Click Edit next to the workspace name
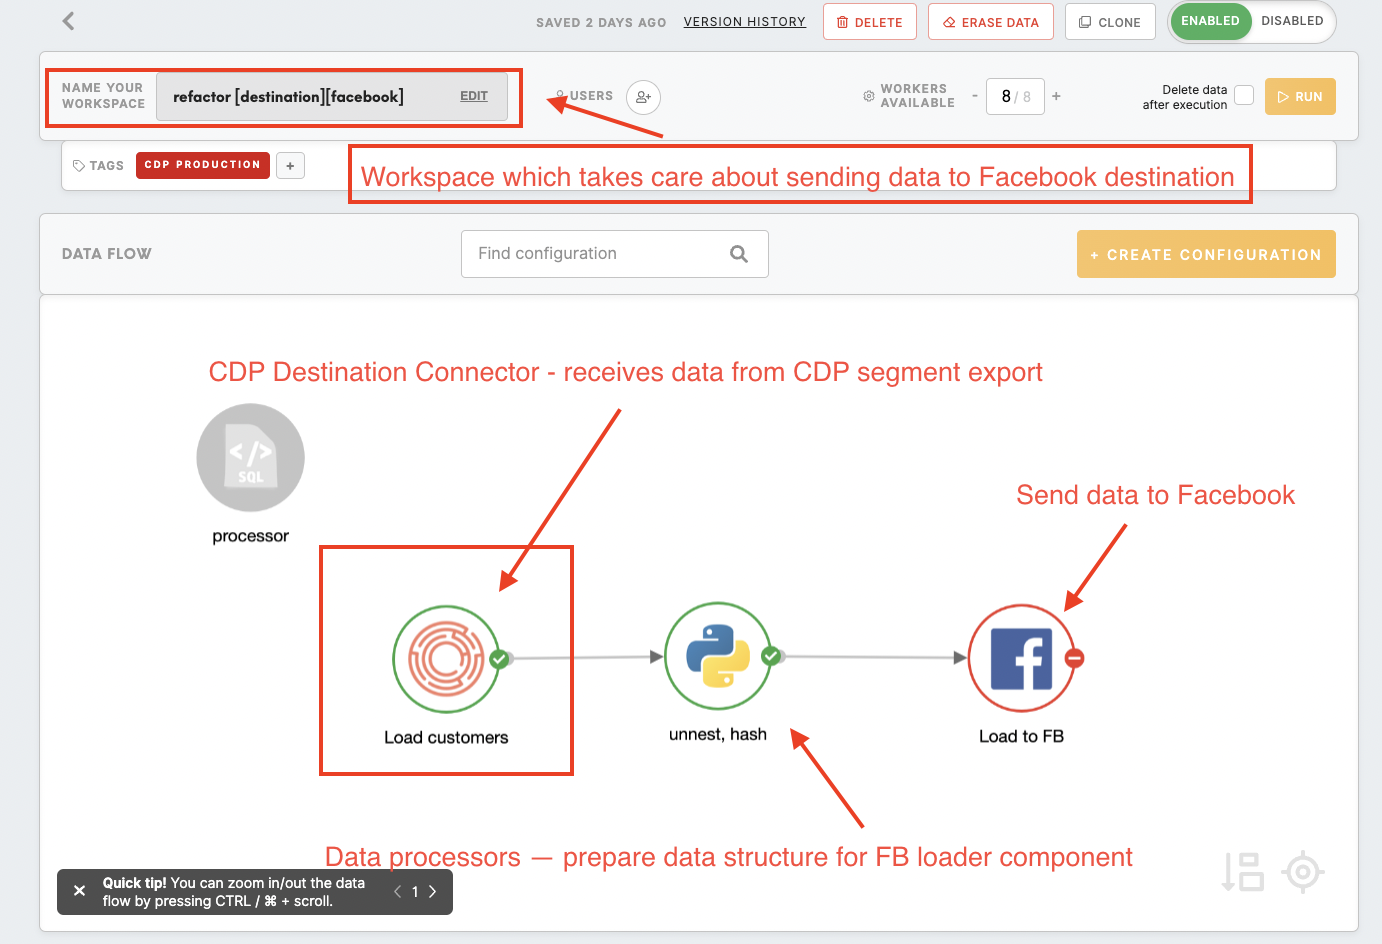The image size is (1382, 944). (x=474, y=96)
